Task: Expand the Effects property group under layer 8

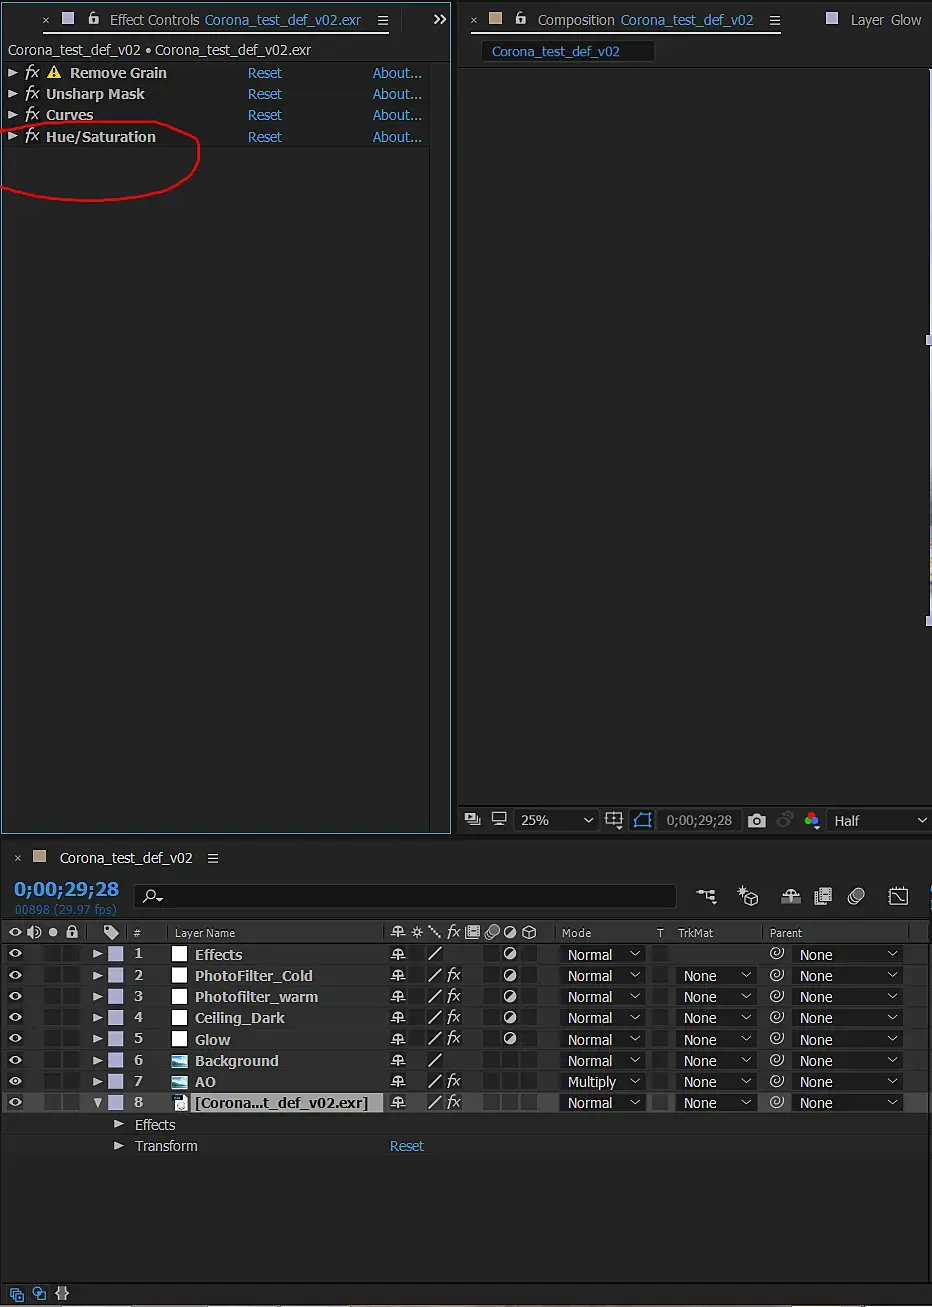Action: [x=120, y=1124]
